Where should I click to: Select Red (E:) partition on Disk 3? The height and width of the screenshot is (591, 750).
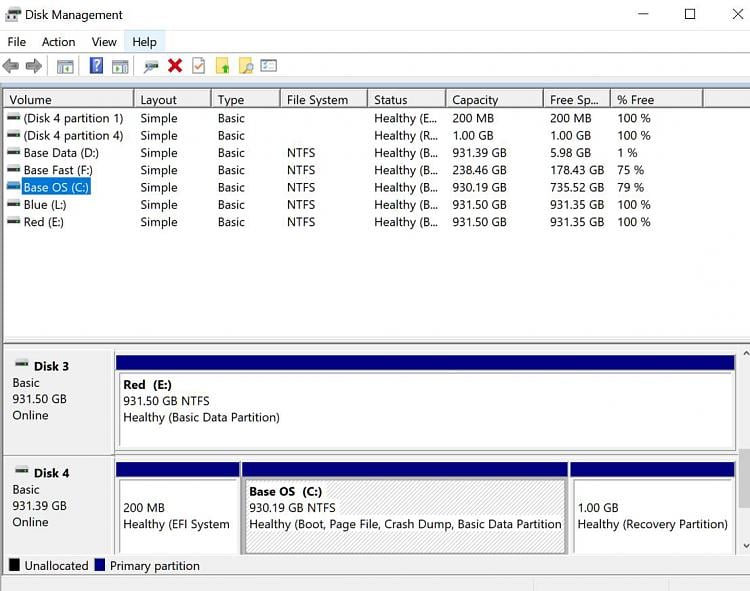[x=426, y=410]
